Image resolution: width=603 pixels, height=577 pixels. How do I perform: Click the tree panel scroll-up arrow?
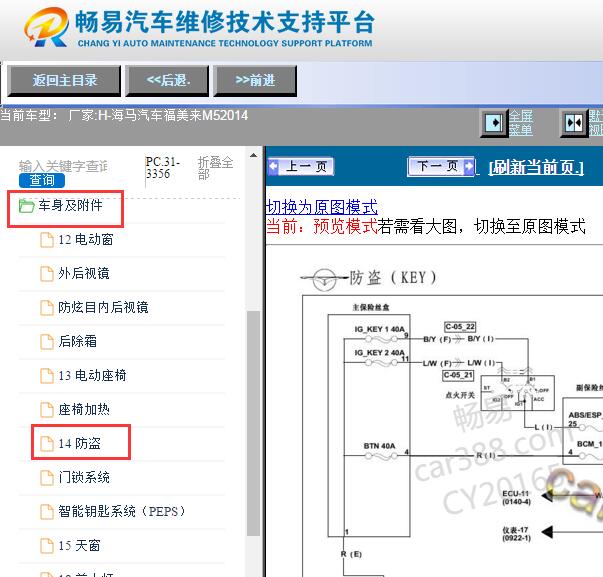[253, 155]
